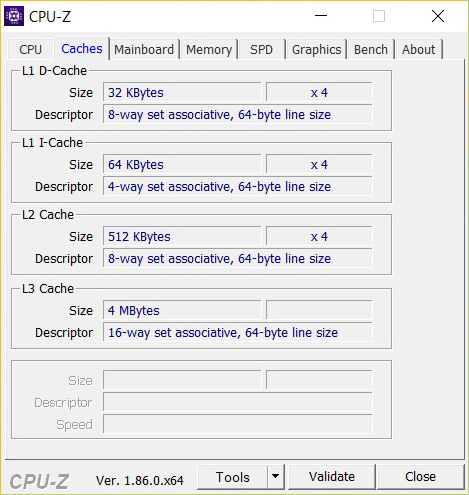Select the Mainboard tab
The image size is (469, 495).
(144, 50)
